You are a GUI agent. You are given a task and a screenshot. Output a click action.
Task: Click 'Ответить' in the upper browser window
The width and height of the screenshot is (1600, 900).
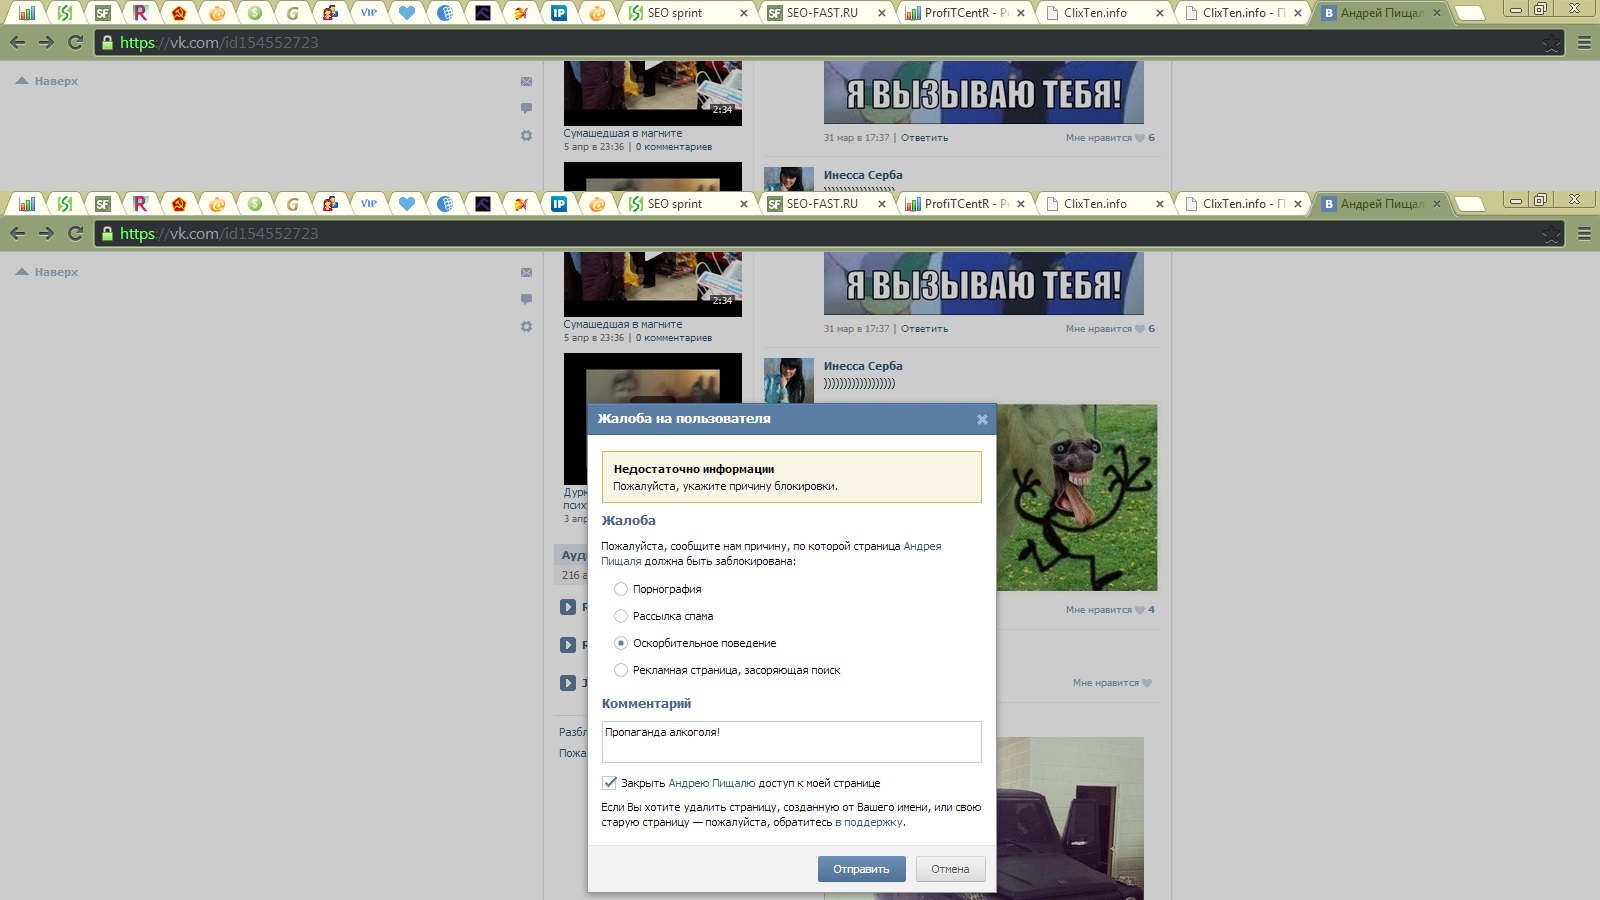(x=924, y=138)
